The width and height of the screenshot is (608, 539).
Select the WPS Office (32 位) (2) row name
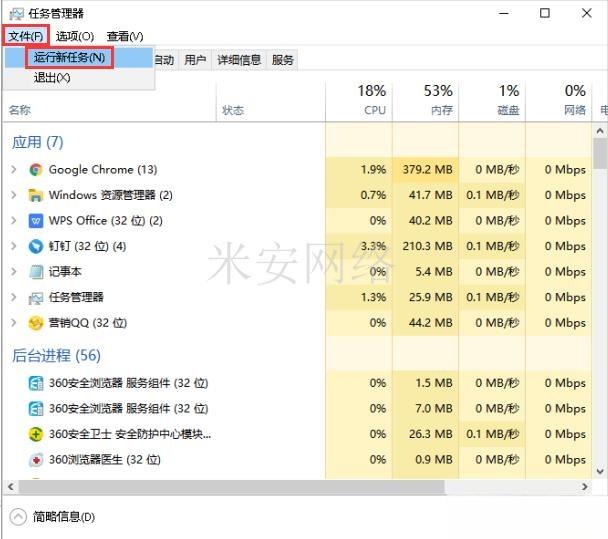tap(105, 221)
